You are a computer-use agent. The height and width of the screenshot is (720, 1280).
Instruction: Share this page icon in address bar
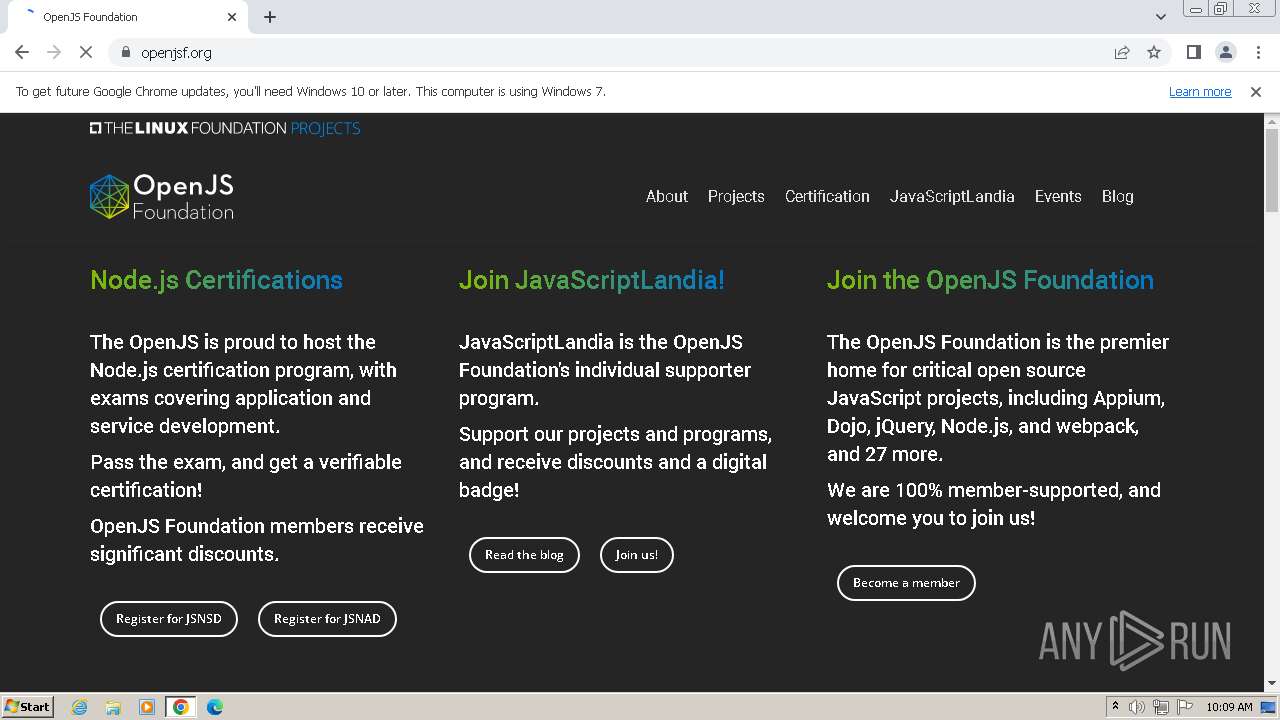1122,52
